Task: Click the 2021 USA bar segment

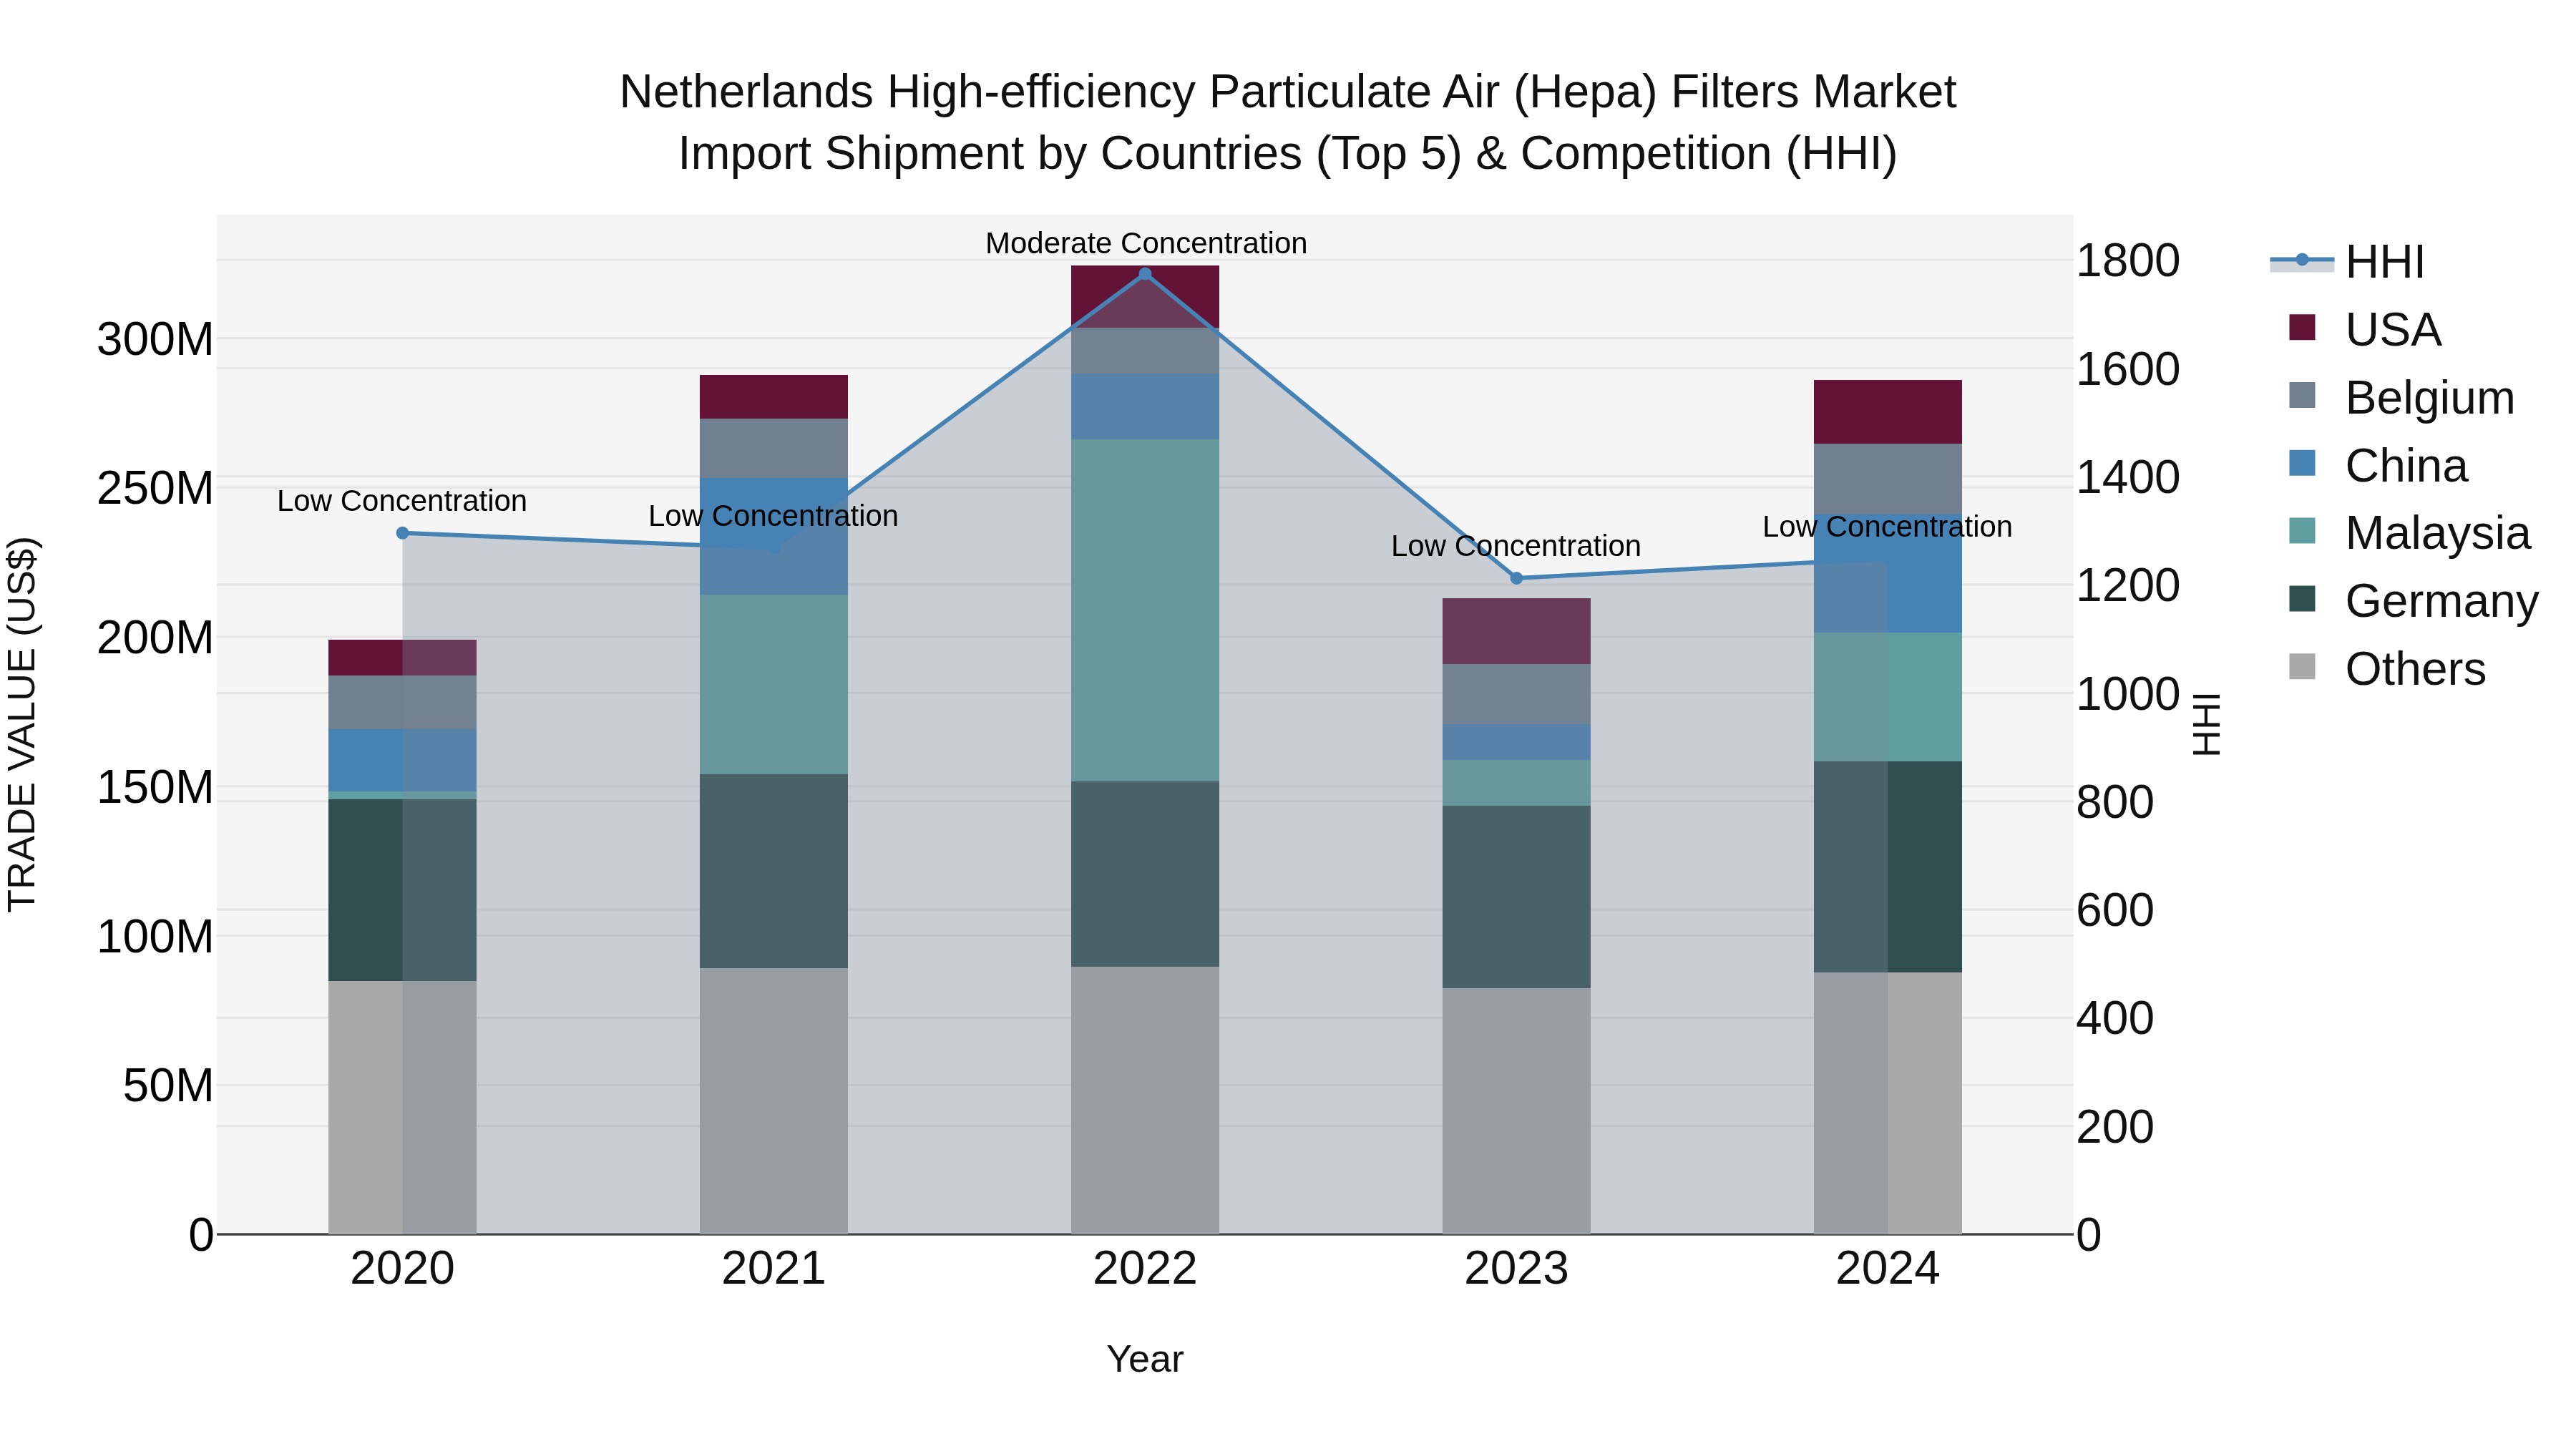Action: tap(773, 397)
